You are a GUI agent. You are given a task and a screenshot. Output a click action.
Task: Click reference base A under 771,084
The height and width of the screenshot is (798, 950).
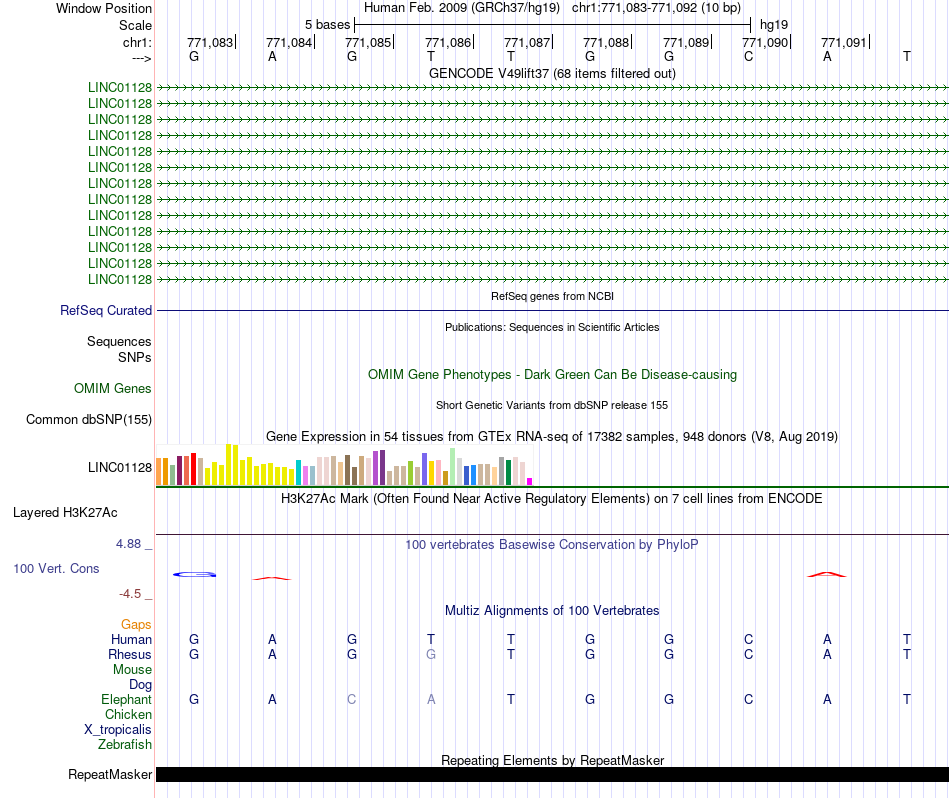[272, 56]
